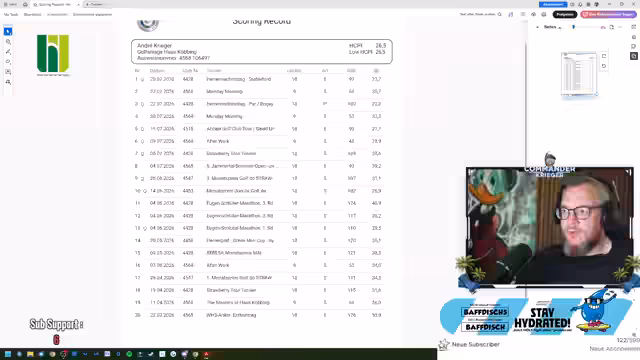Select the page one thumbnail
Viewport: 640px width, 360px height.
point(579,74)
